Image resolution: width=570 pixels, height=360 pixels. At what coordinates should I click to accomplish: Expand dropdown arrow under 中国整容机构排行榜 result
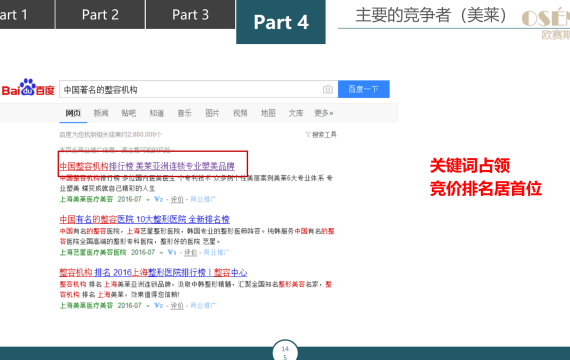pos(148,200)
